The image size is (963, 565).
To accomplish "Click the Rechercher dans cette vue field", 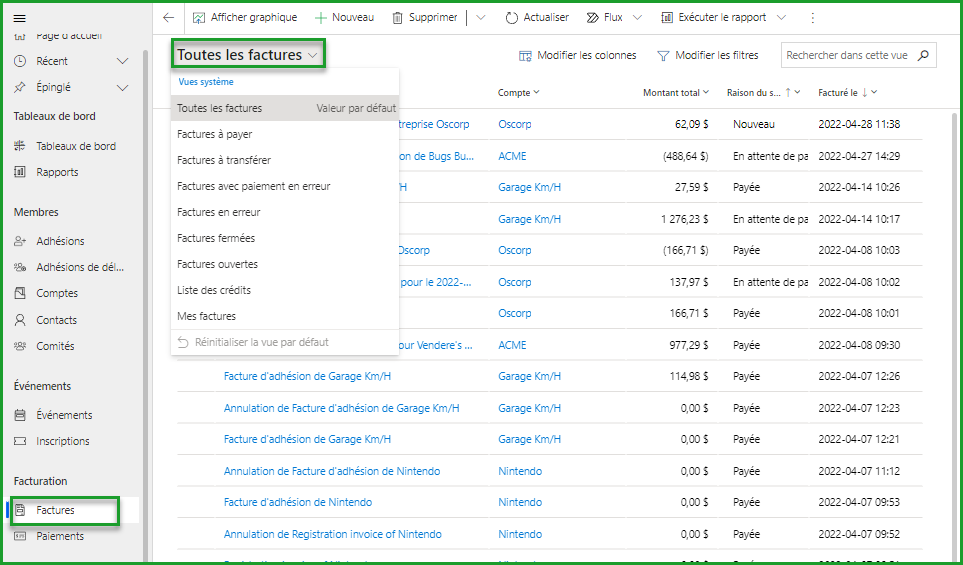I will [x=848, y=56].
